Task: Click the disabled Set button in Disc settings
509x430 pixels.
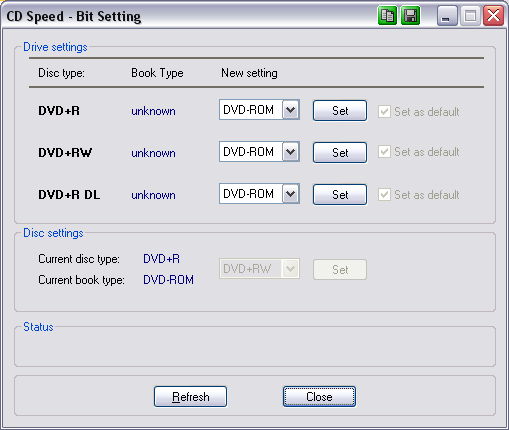Action: click(x=340, y=270)
